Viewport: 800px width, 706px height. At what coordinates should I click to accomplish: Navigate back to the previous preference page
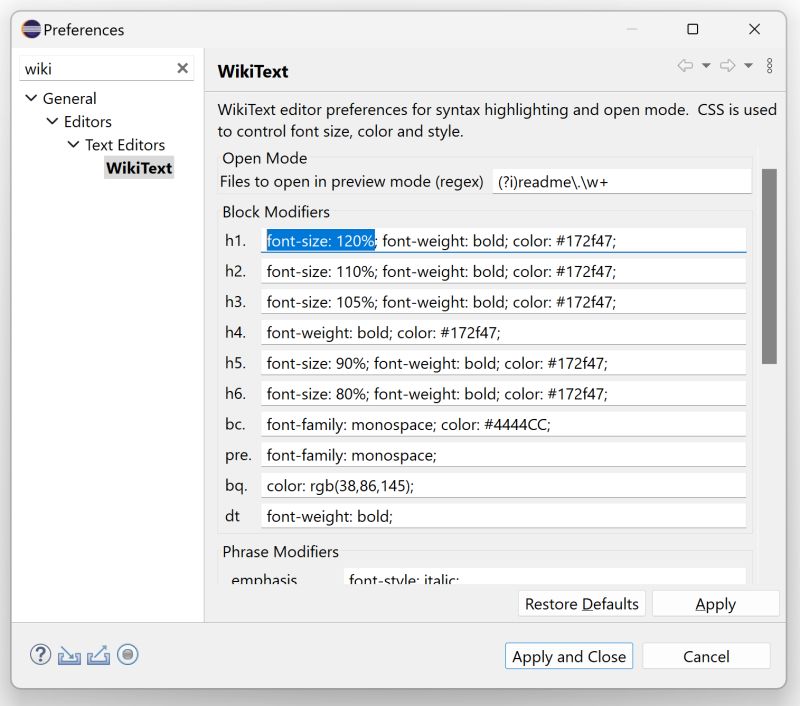tap(684, 65)
